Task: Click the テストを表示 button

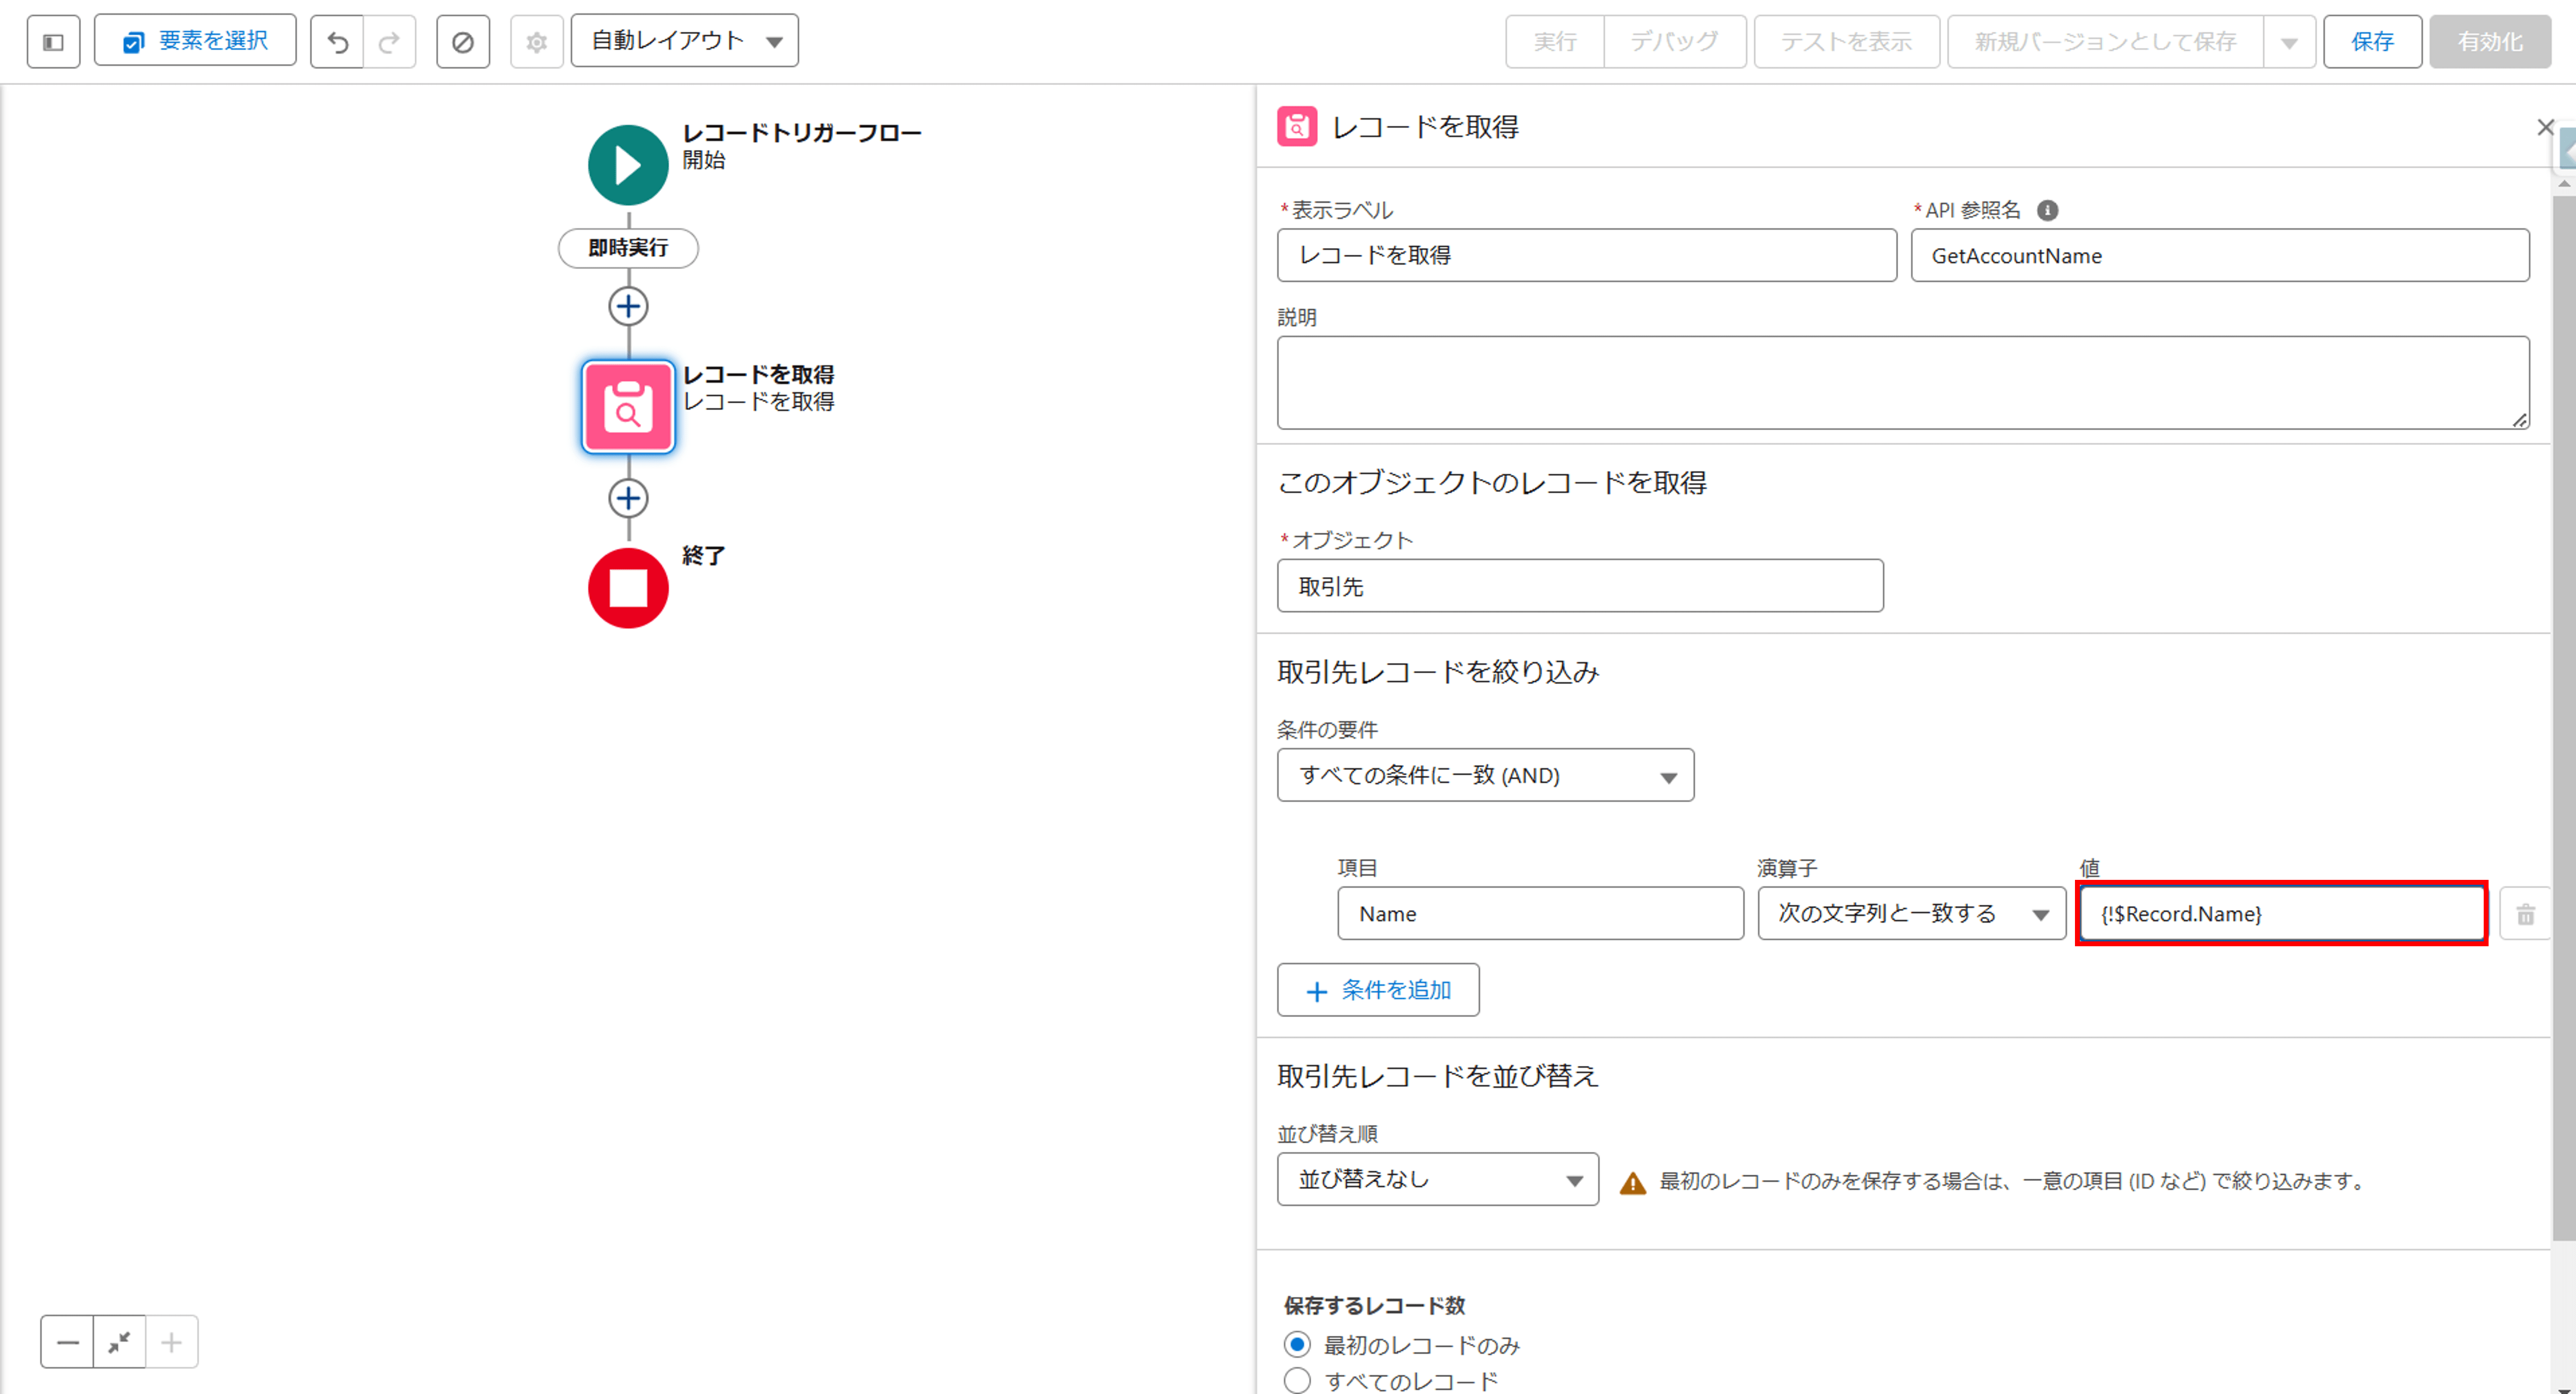Action: 1847,41
